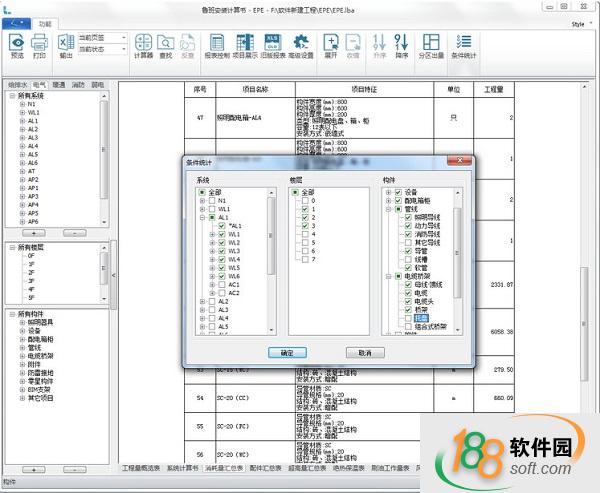Open the 系统计算书 bottom tab
This screenshot has height=493, width=600.
[x=183, y=468]
